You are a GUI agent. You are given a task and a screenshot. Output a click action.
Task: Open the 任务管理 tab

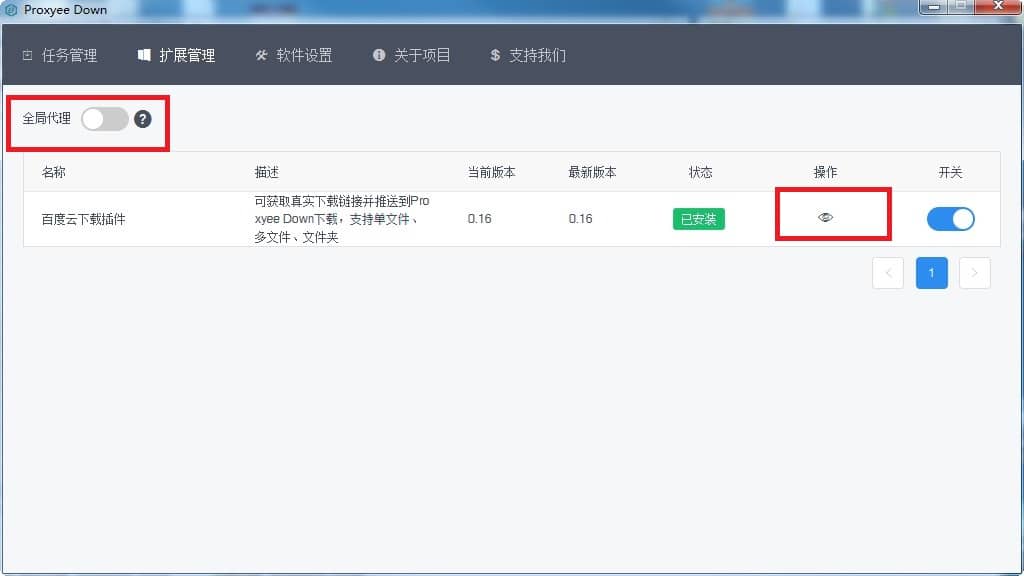[x=60, y=56]
